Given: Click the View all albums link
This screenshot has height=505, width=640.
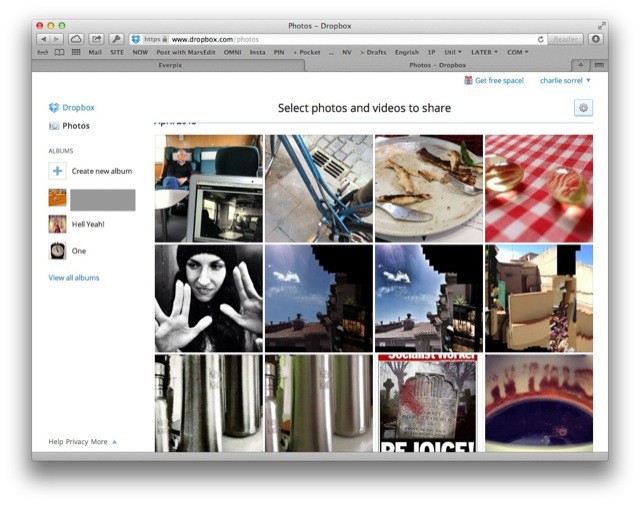Looking at the screenshot, I should (x=74, y=278).
